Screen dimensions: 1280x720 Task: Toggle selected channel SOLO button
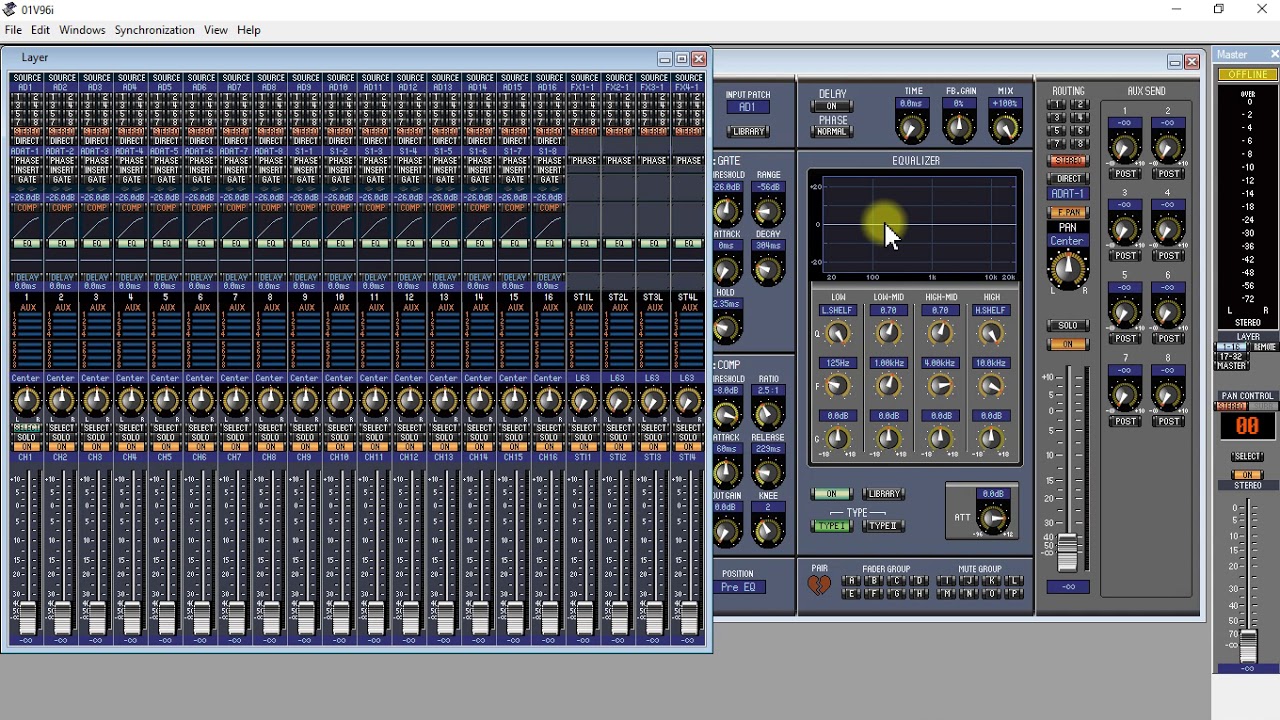(1068, 326)
